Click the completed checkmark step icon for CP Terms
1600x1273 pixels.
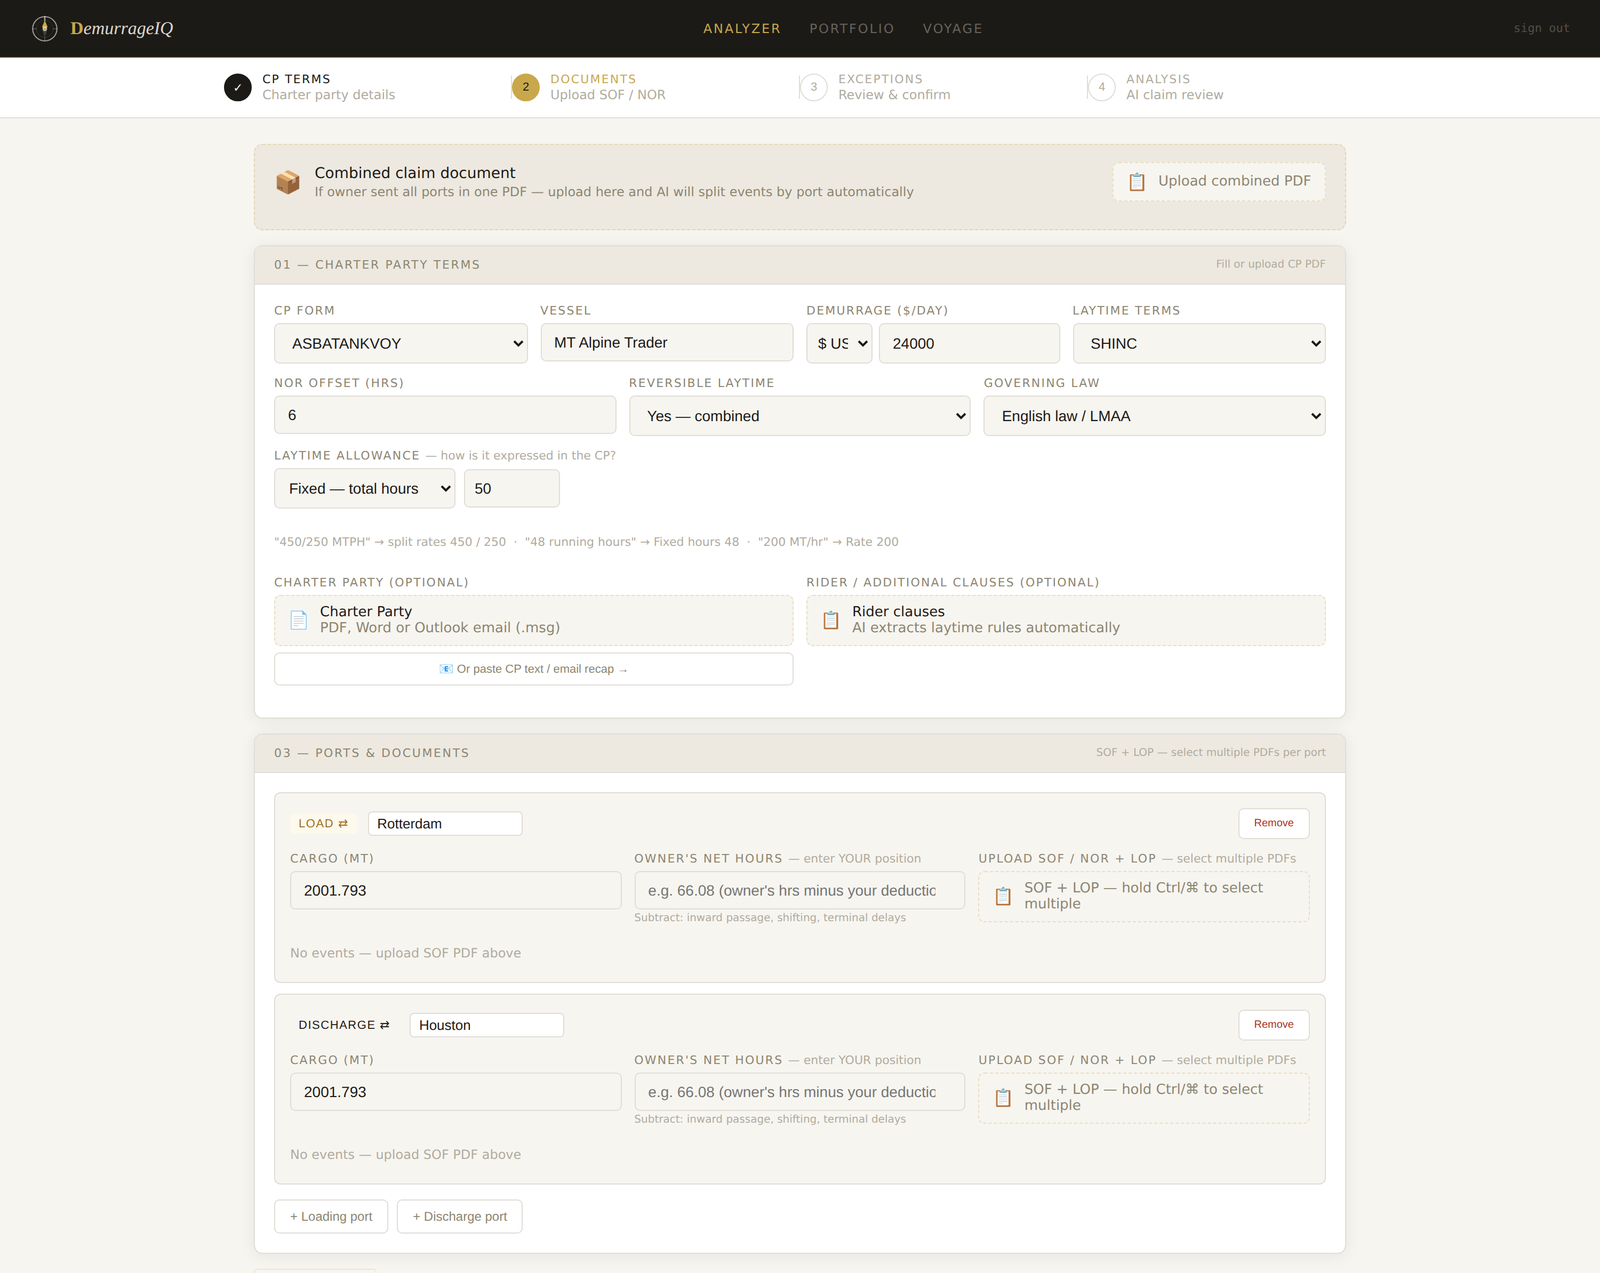point(238,87)
